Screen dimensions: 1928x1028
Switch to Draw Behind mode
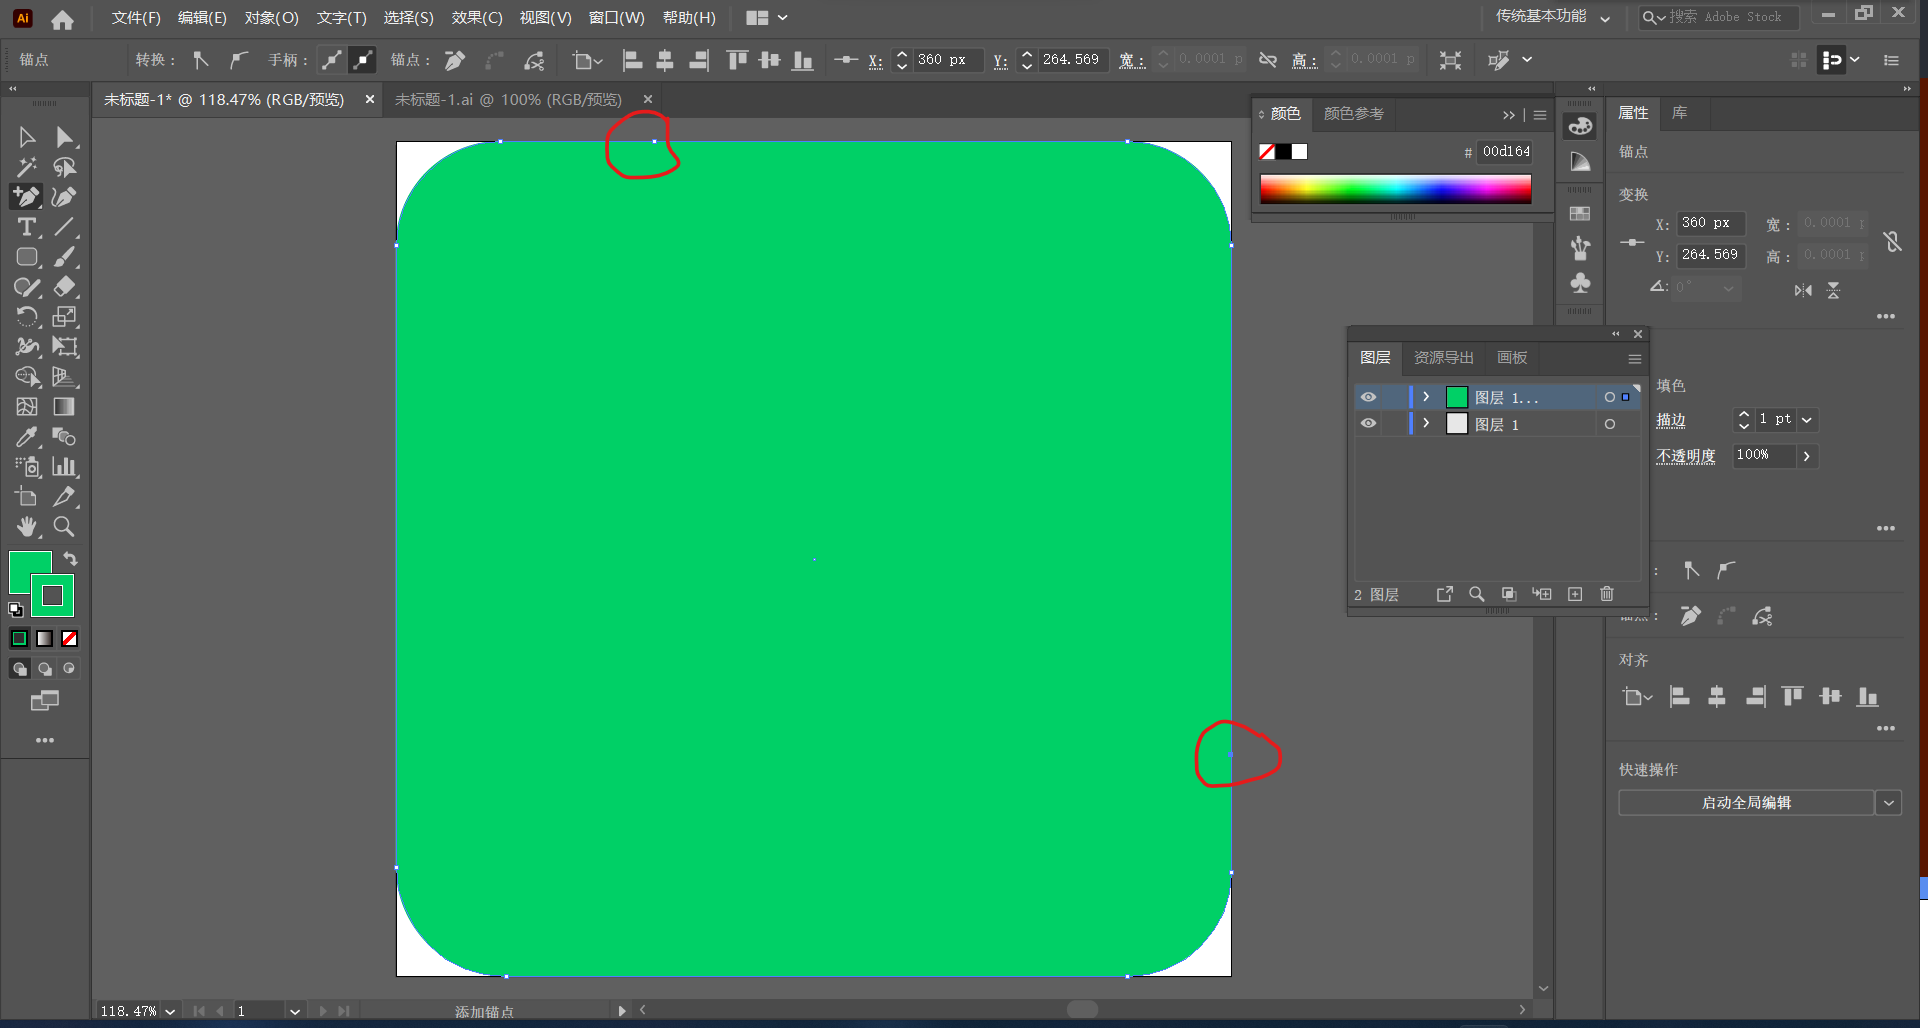(45, 668)
